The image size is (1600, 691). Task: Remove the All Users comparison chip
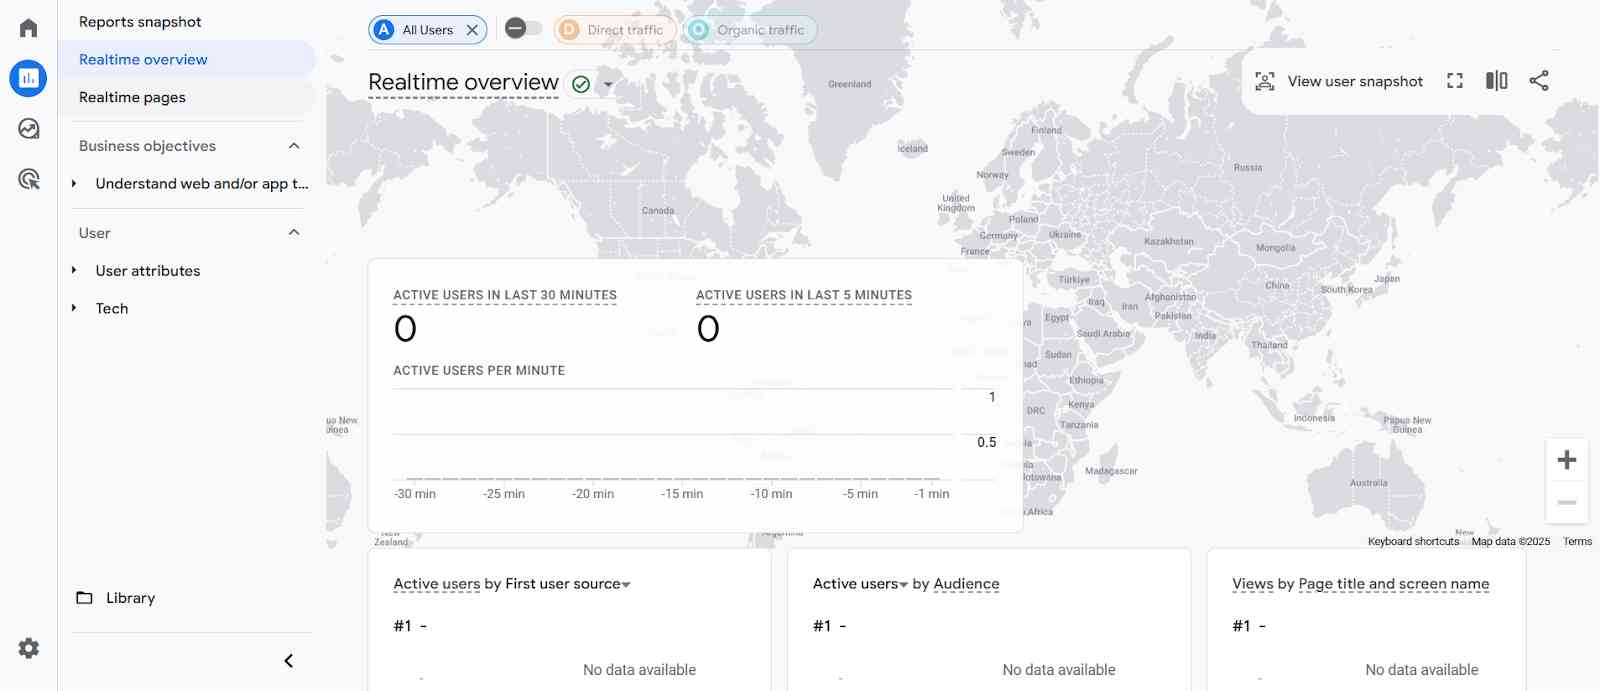[472, 30]
